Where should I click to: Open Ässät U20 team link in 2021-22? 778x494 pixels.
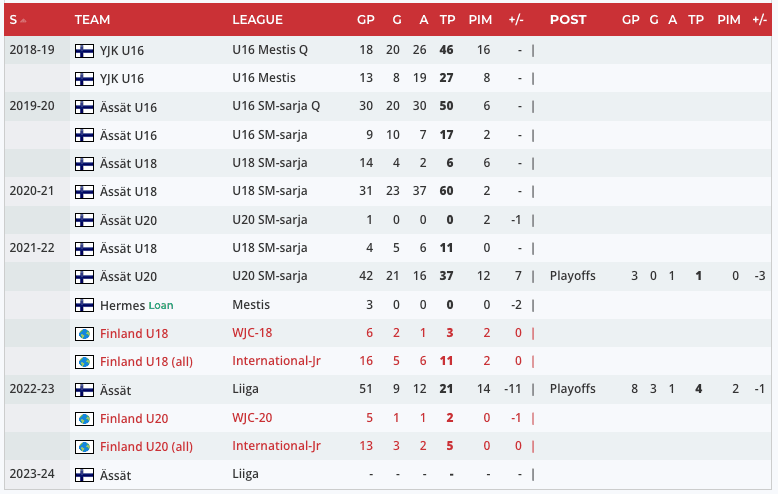(129, 276)
